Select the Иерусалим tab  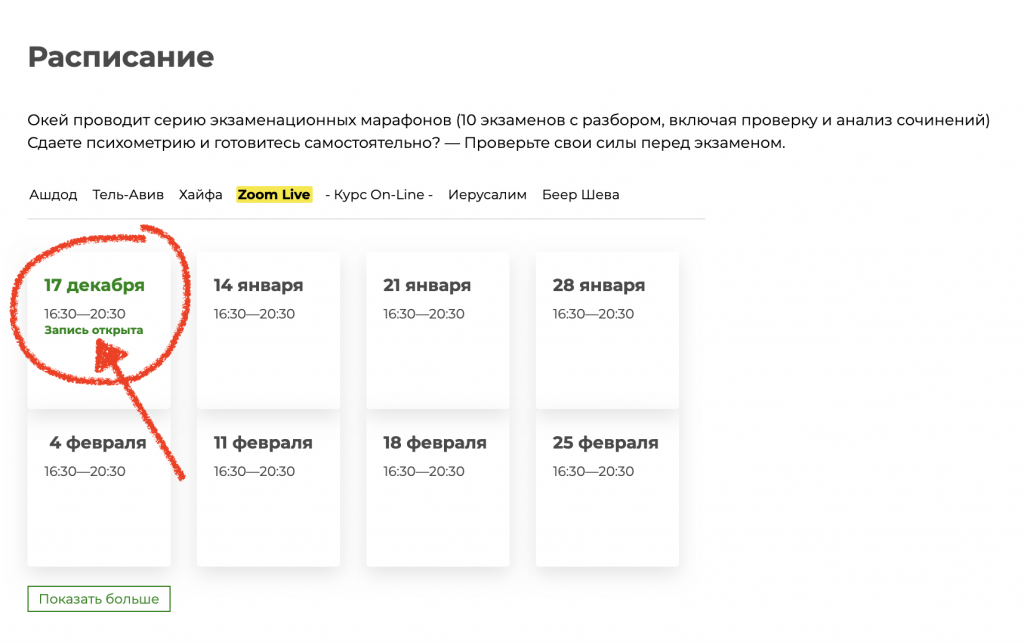point(487,195)
